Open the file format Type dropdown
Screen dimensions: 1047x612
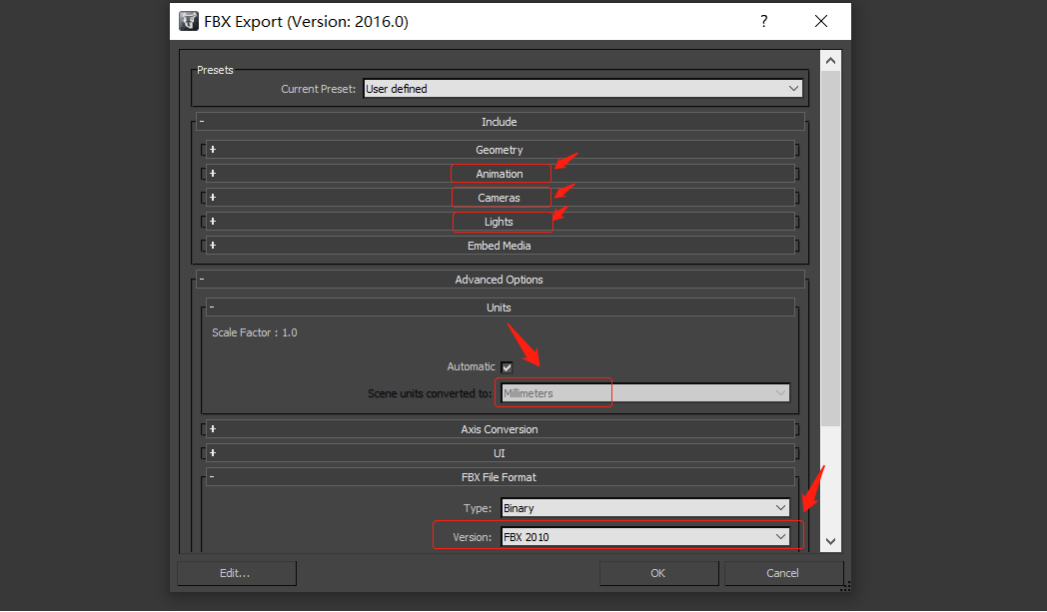click(645, 508)
